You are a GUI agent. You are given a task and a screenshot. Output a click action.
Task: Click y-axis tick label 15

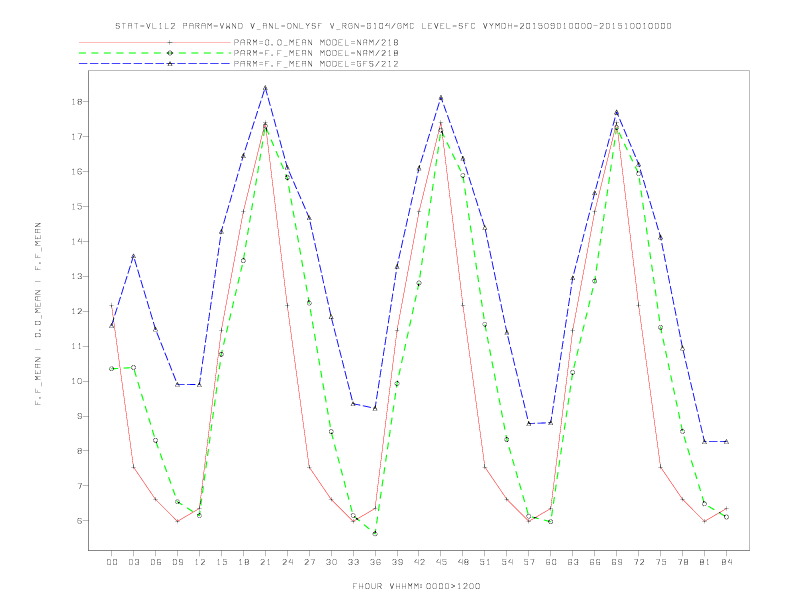(x=77, y=207)
